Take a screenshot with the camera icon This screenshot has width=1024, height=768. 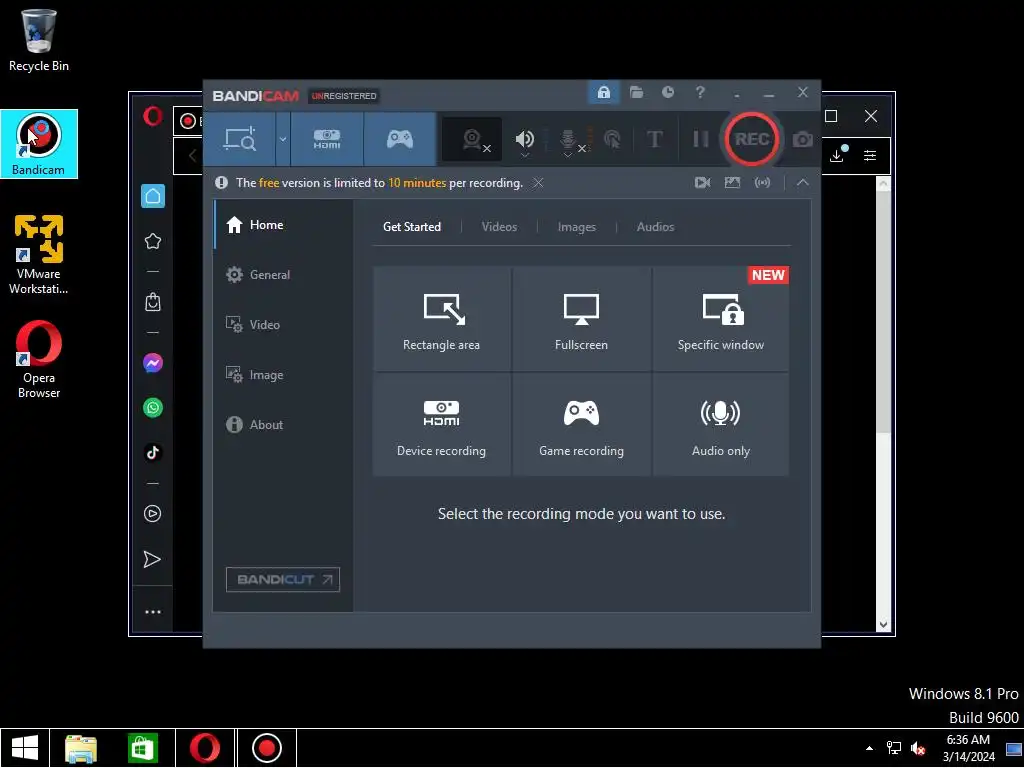coord(803,139)
